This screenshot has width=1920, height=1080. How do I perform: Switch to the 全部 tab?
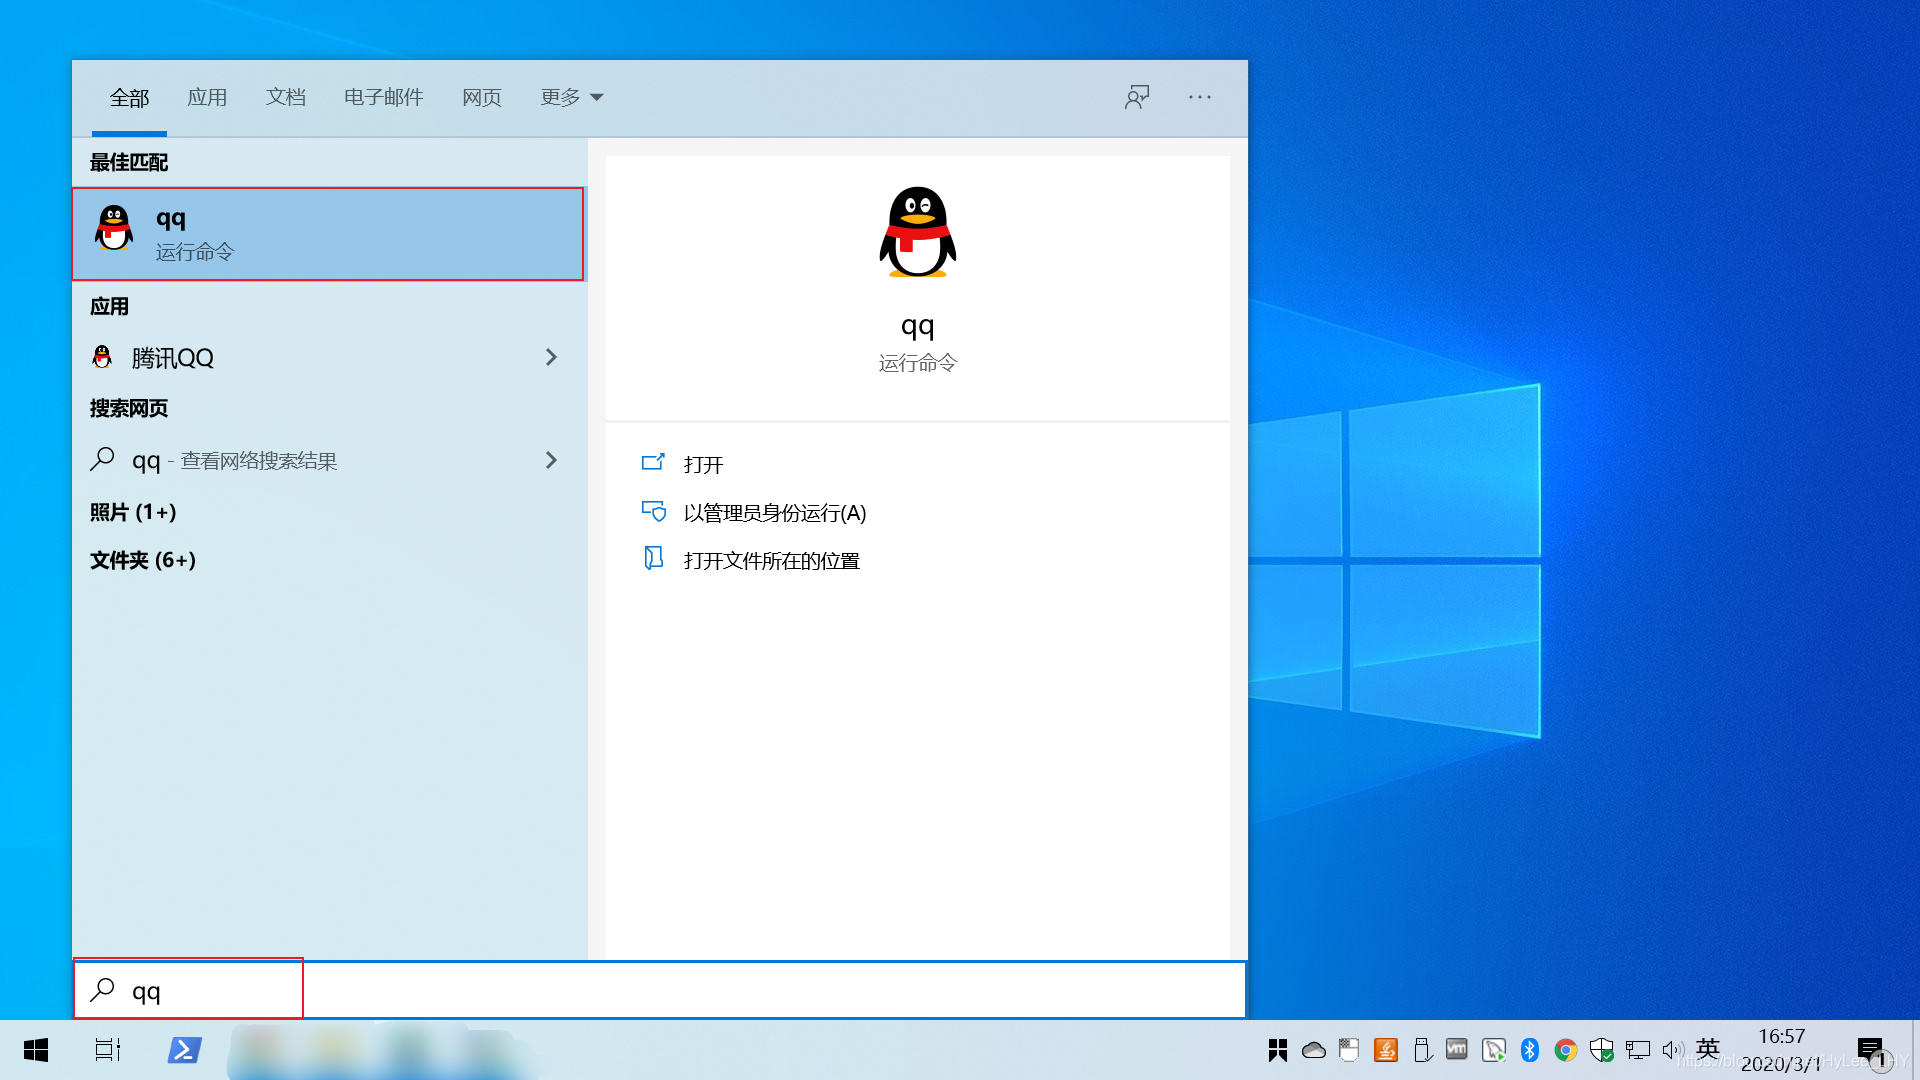tap(129, 97)
